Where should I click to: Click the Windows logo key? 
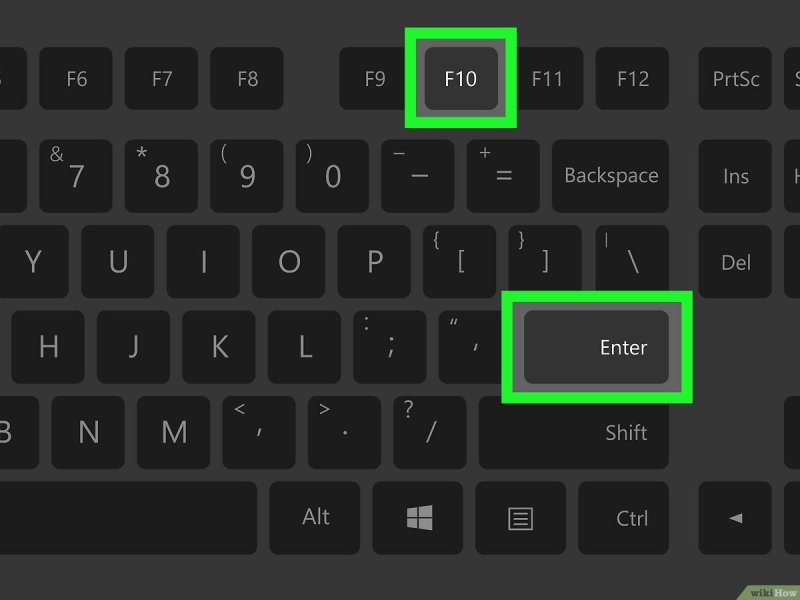418,518
